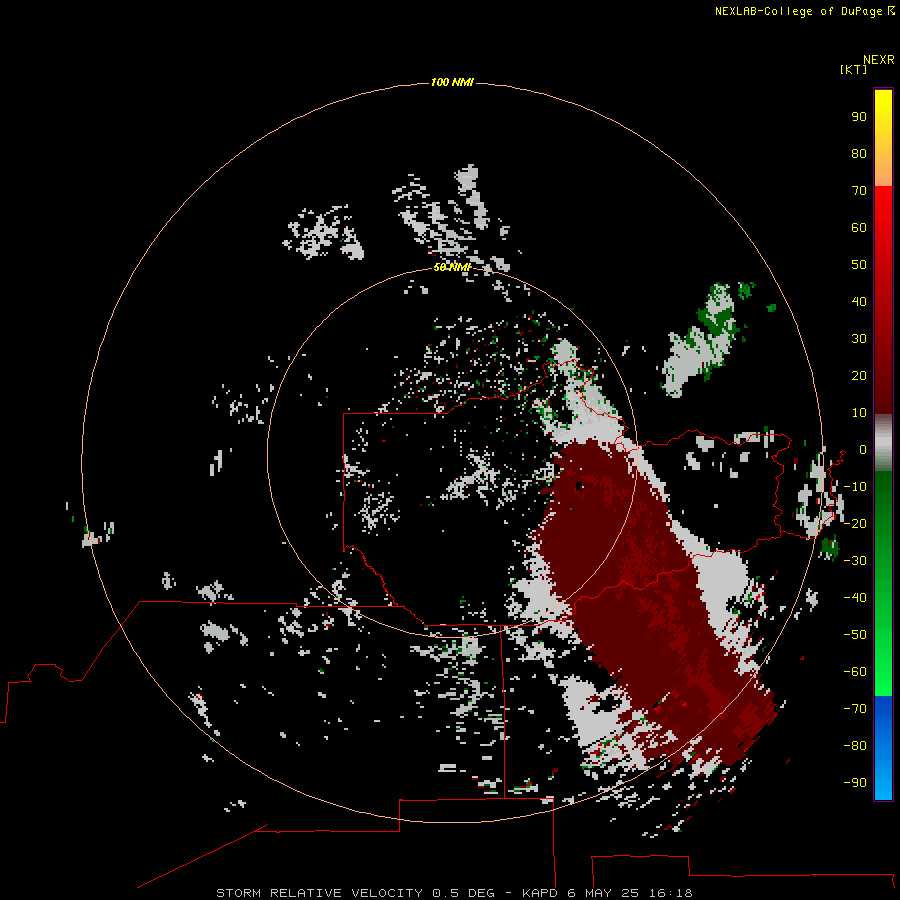The width and height of the screenshot is (900, 900).
Task: Click the 90 value on the velocity scale
Action: coord(859,117)
